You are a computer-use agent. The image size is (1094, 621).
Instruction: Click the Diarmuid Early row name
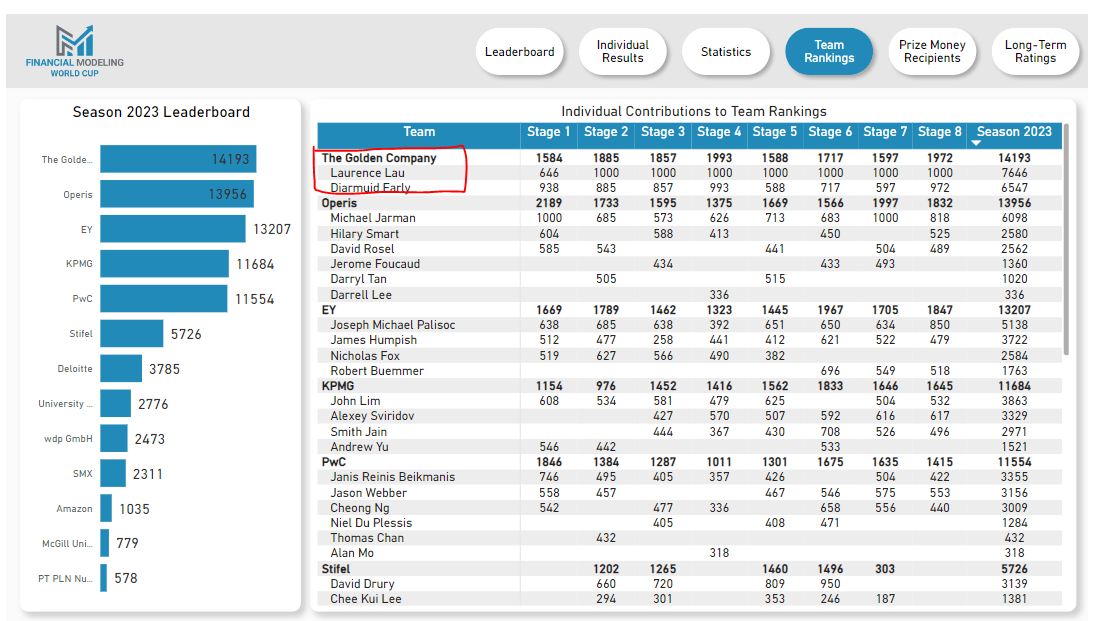pyautogui.click(x=370, y=188)
